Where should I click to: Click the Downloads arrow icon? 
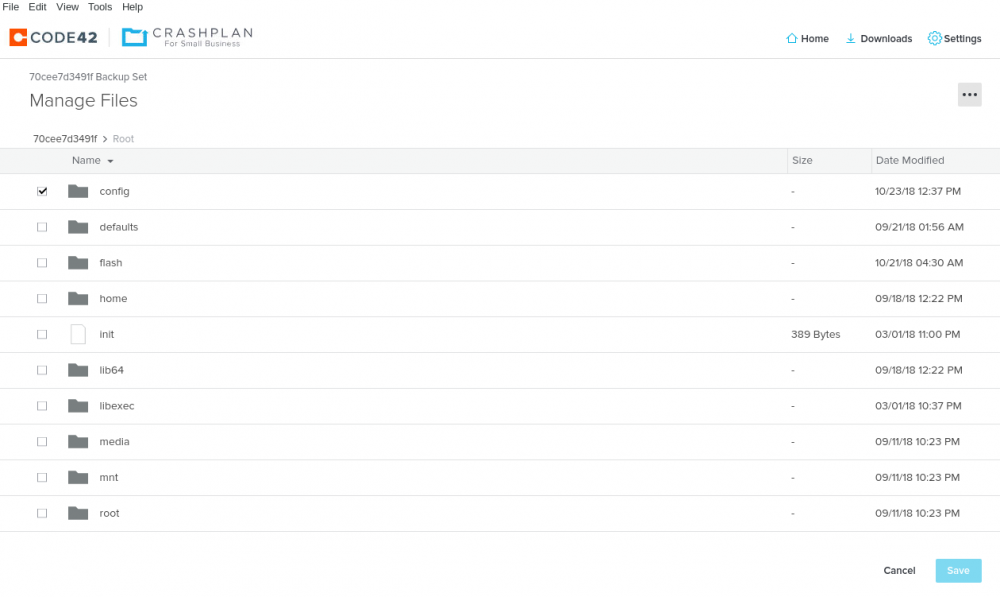850,38
